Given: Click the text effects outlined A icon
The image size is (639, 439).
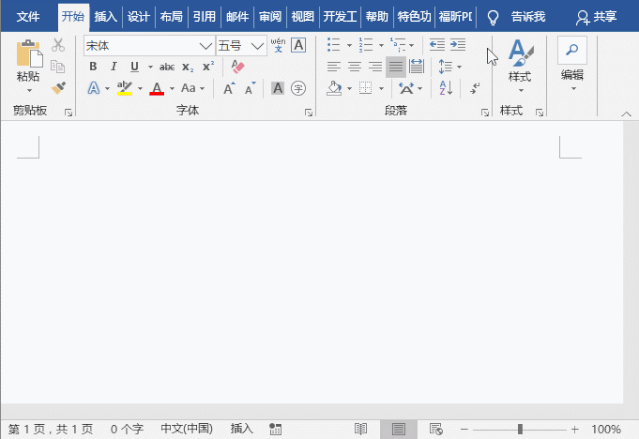Looking at the screenshot, I should click(94, 88).
